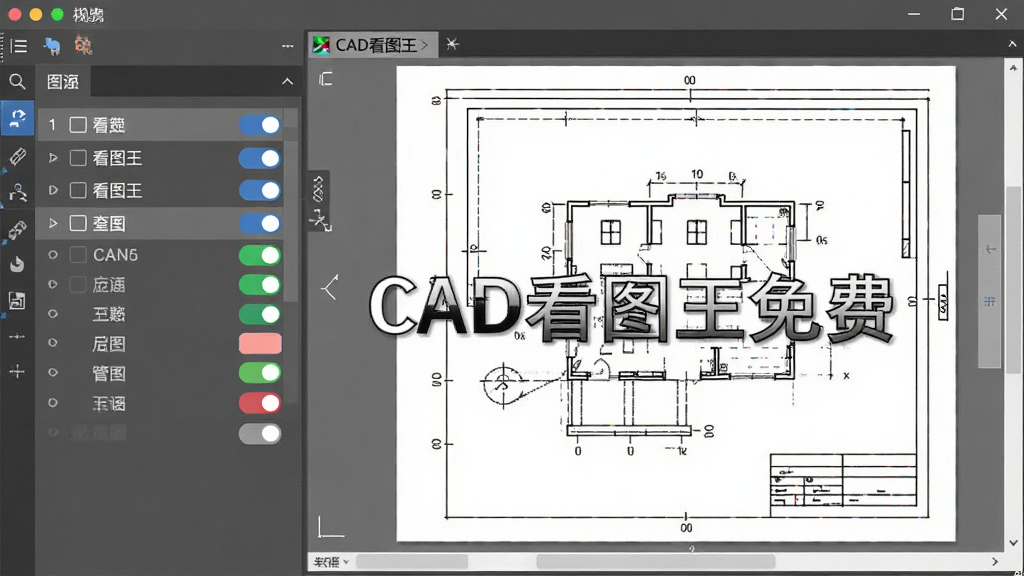Image resolution: width=1024 pixels, height=576 pixels.
Task: Open the list menu icon in top-left toolbar
Action: [x=19, y=46]
